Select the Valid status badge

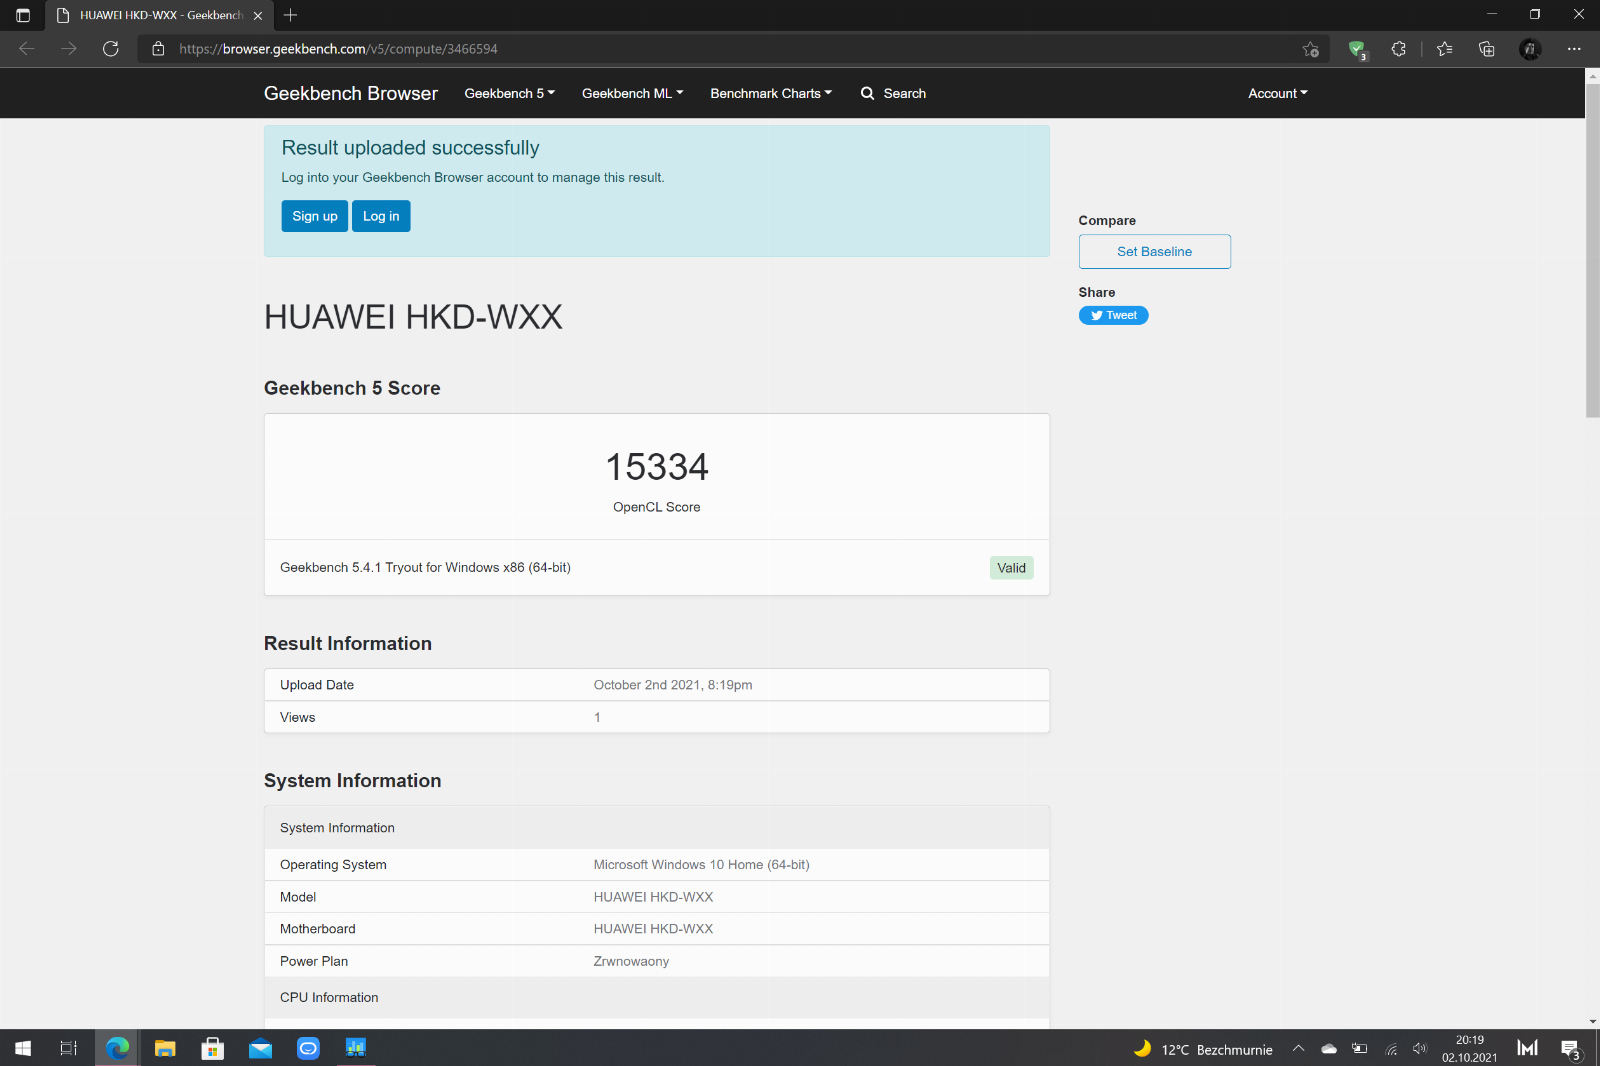[x=1011, y=568]
